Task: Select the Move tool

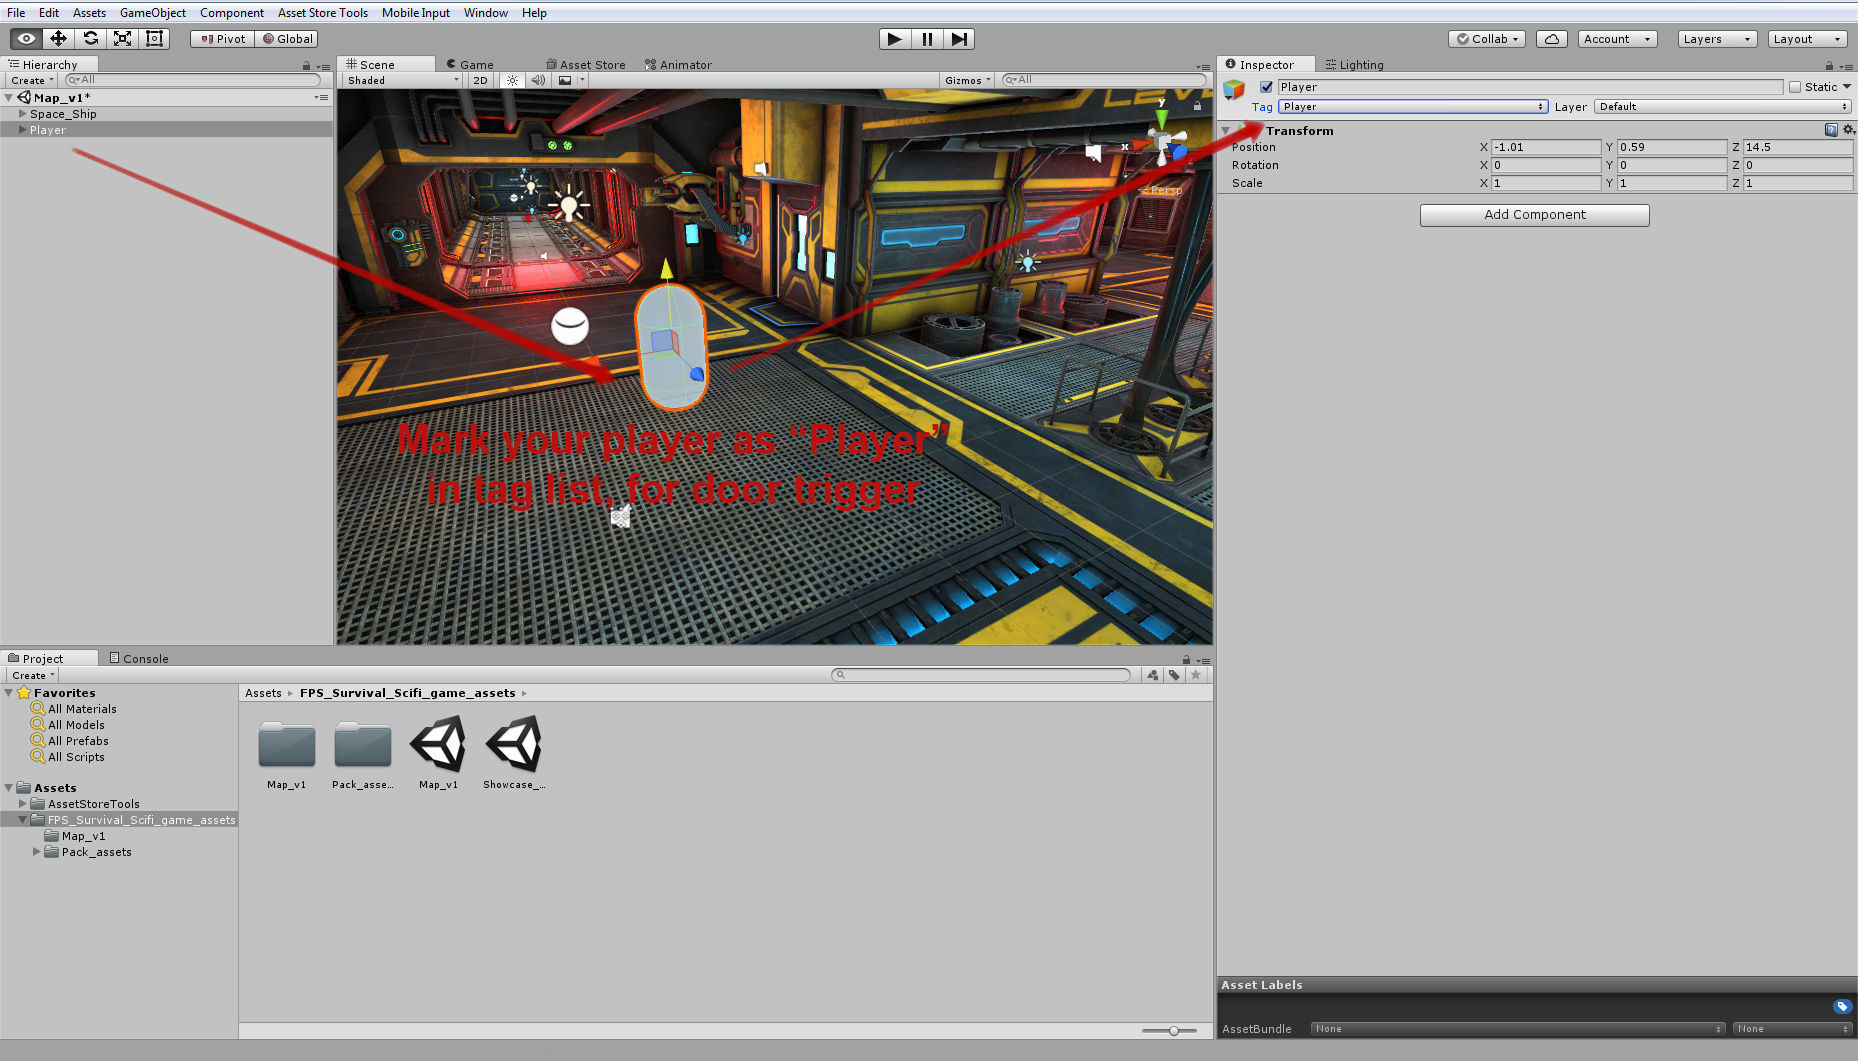Action: (x=58, y=39)
